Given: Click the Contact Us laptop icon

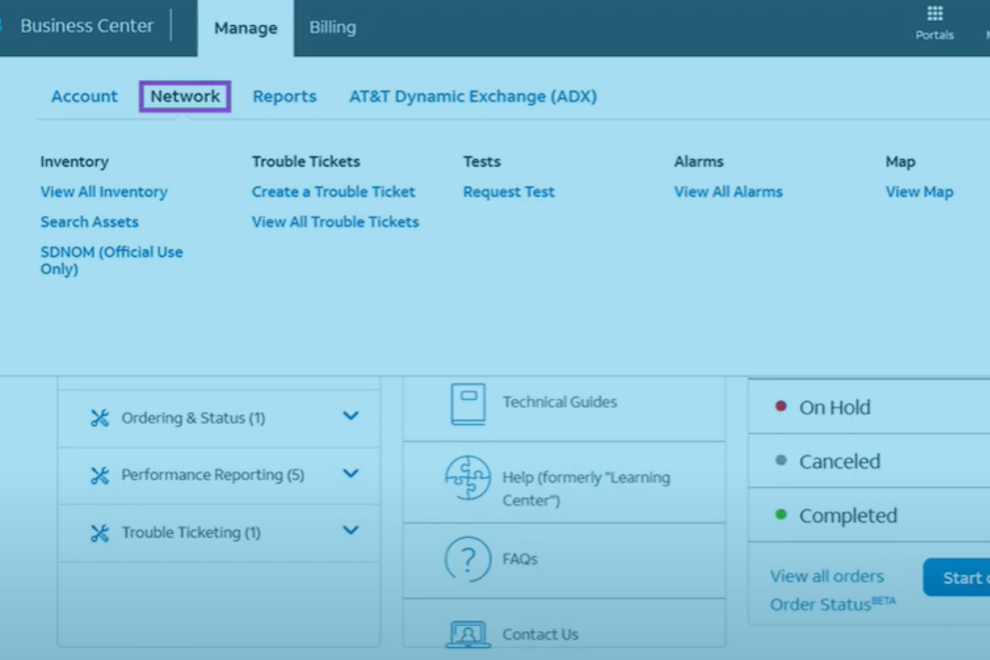Looking at the screenshot, I should pyautogui.click(x=468, y=634).
